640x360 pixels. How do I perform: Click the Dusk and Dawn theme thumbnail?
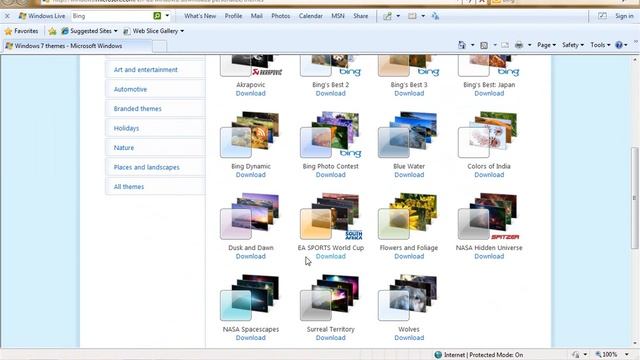(250, 216)
